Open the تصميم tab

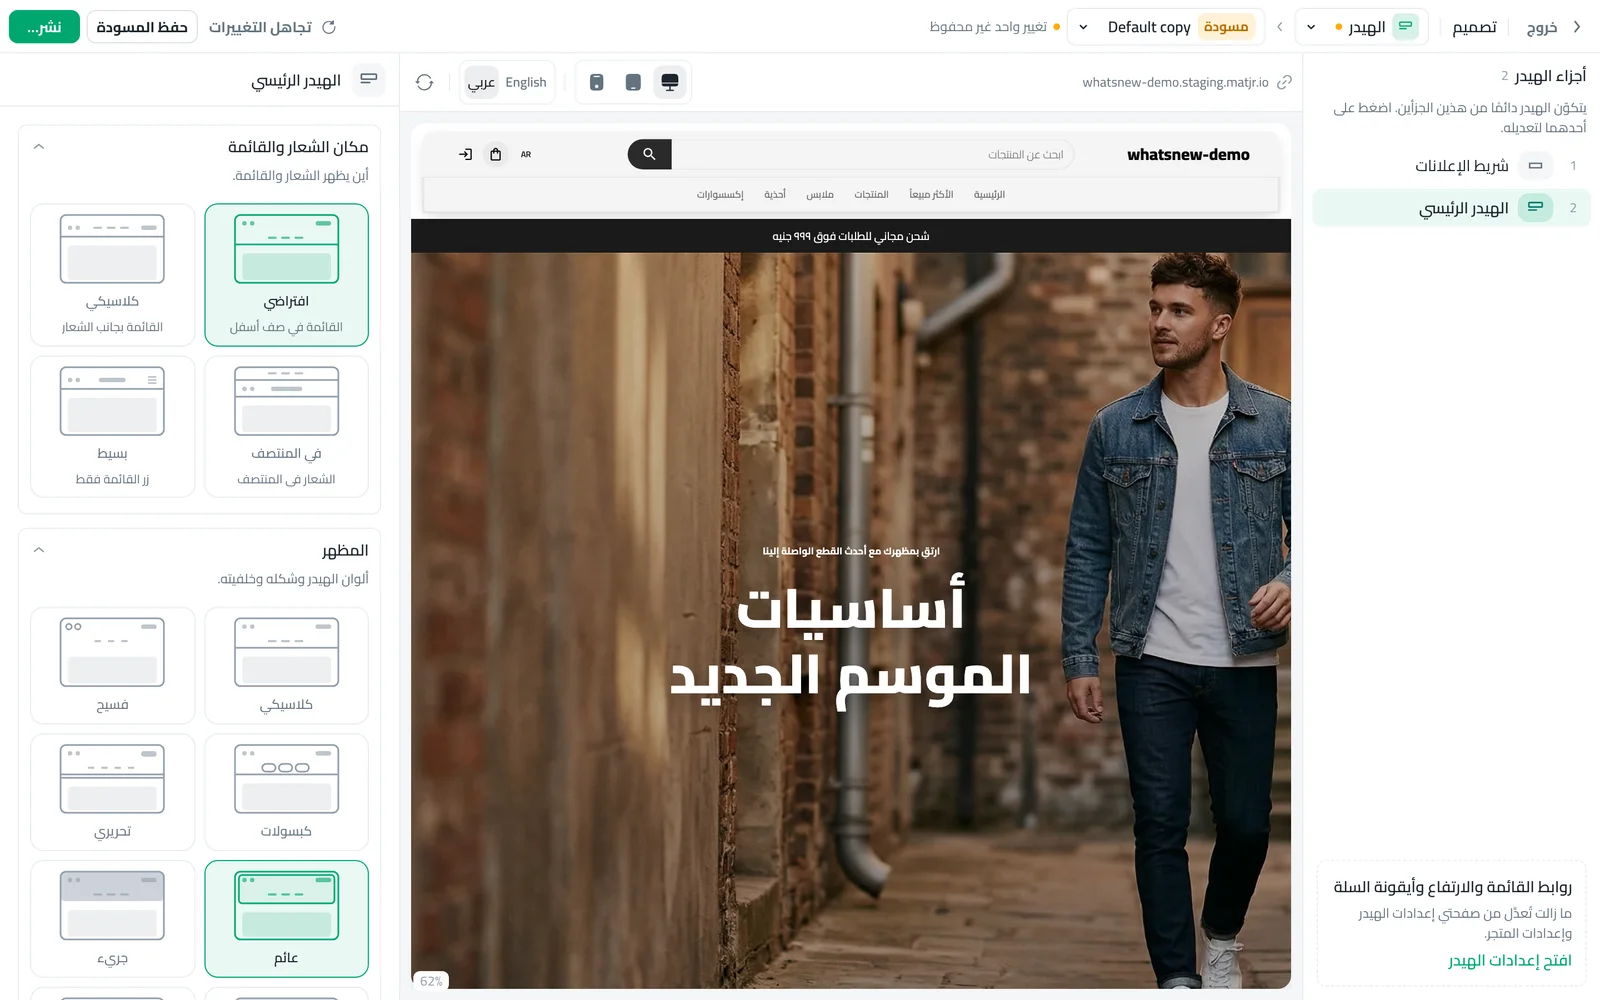(1474, 27)
